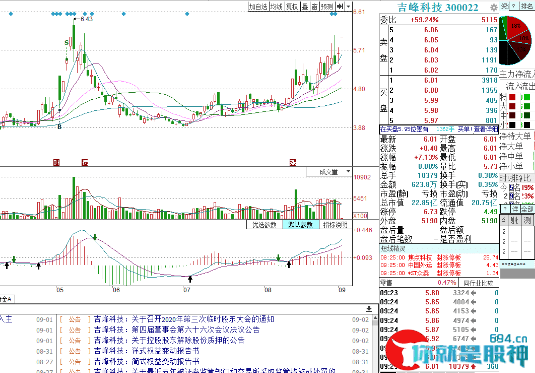Open announcement about 2020年第三次临时股东大会
This screenshot has width=535, height=373.
click(184, 319)
